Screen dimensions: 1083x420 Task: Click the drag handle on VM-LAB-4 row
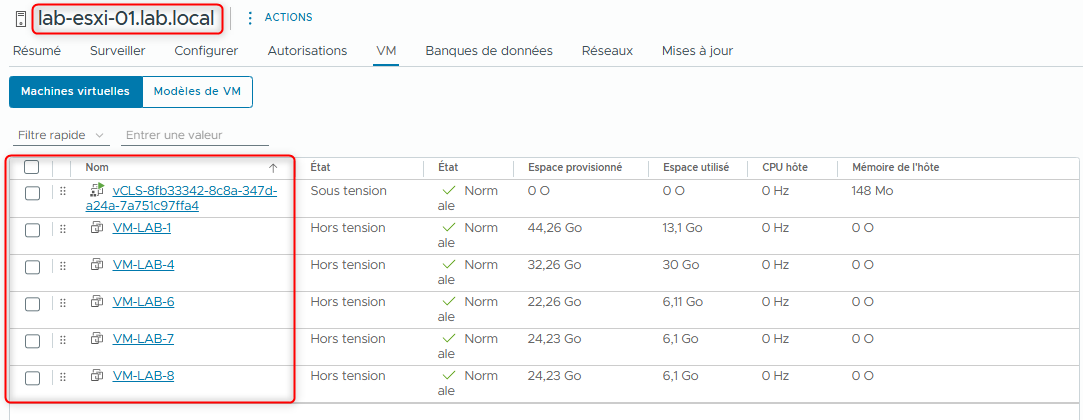[63, 265]
